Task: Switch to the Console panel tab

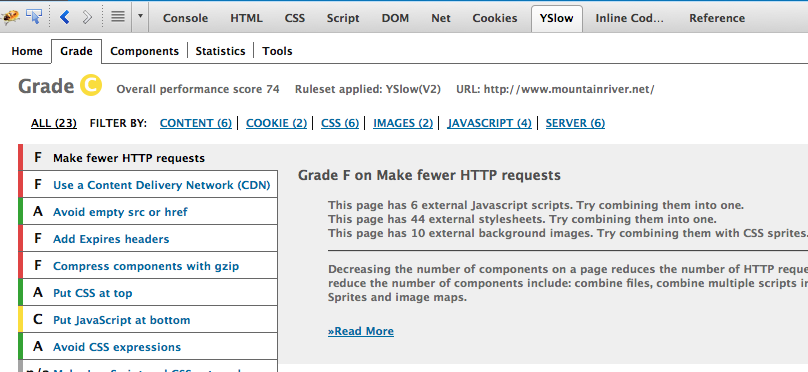Action: pos(186,18)
